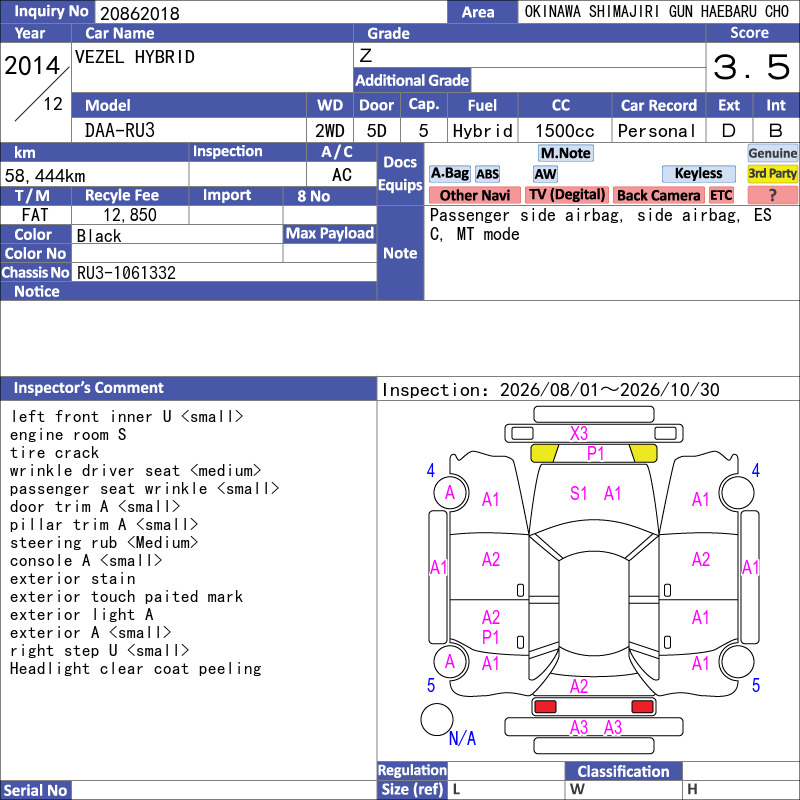Click the Additional Grade label
Screen dimensions: 800x800
(x=412, y=80)
